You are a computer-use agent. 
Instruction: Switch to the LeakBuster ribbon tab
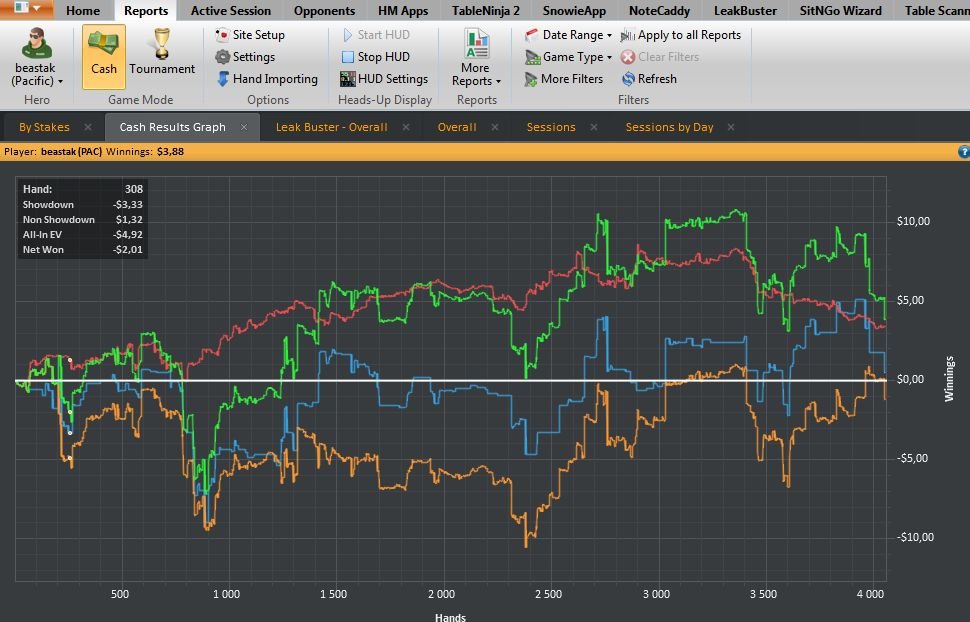[x=745, y=11]
